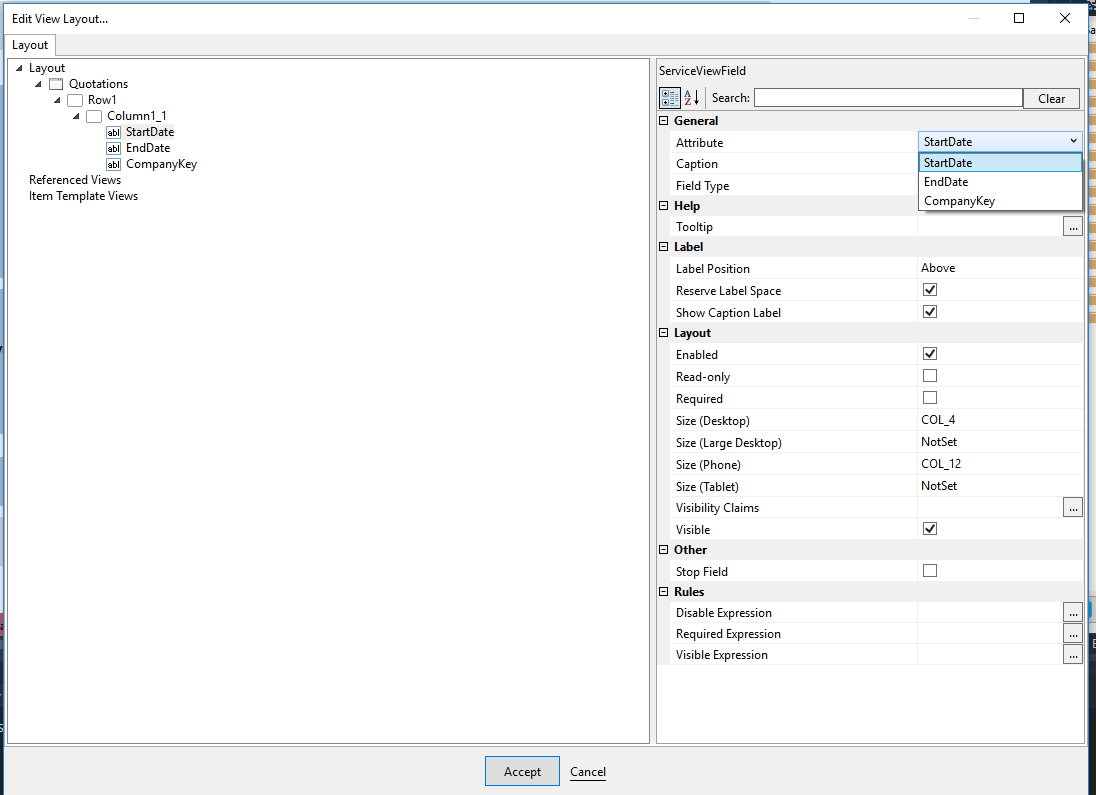Click the Label Position value Above
The height and width of the screenshot is (795, 1096).
click(x=938, y=268)
